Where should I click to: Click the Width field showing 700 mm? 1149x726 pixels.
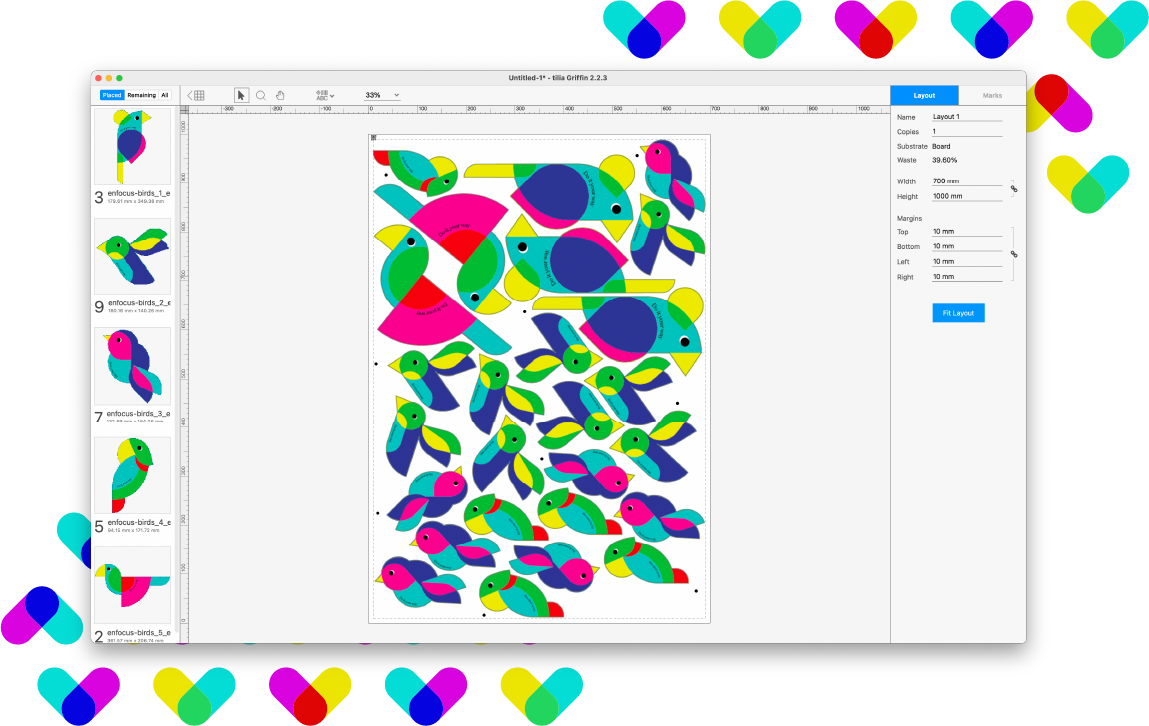pos(966,181)
